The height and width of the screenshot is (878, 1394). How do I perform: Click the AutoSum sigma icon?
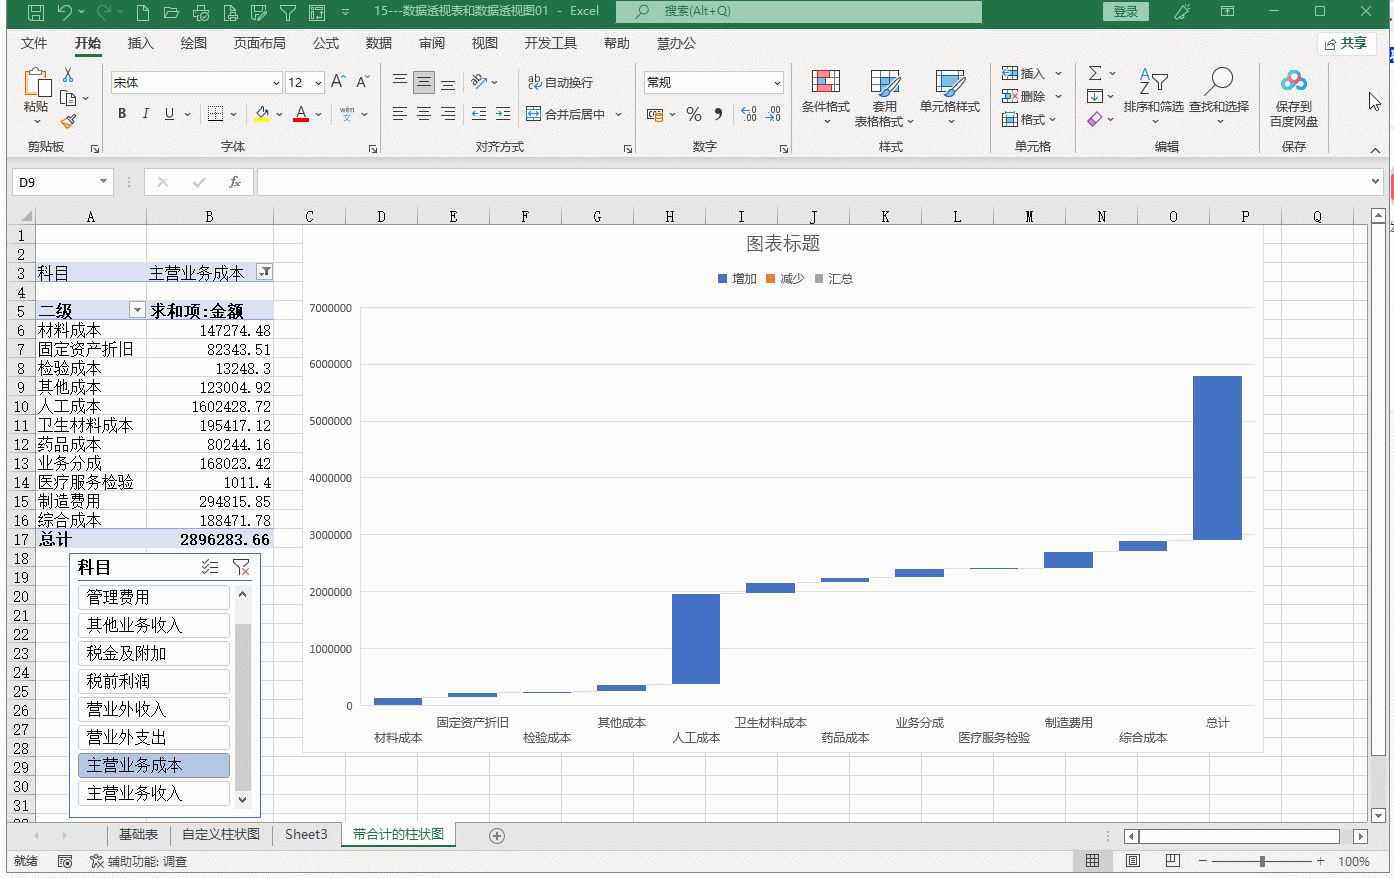tap(1095, 73)
